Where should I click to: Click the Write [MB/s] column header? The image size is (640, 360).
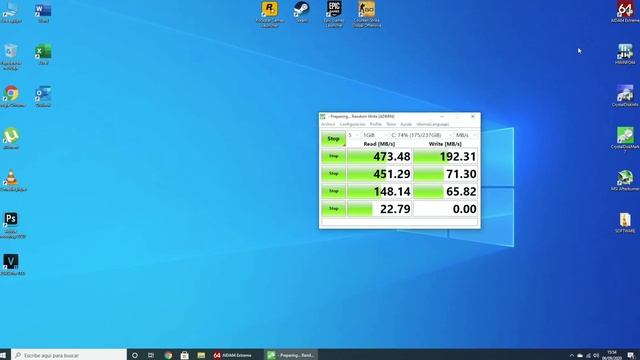click(445, 144)
